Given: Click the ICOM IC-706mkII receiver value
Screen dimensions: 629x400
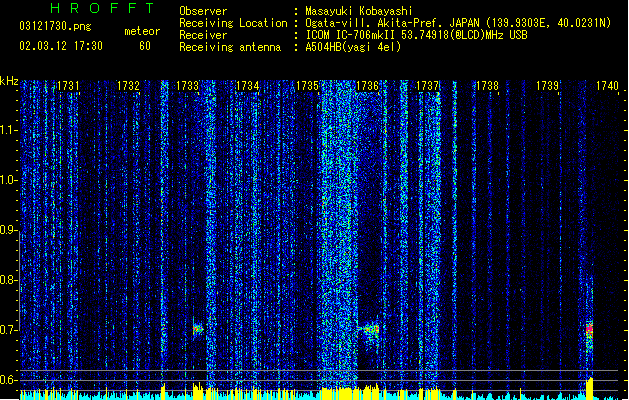Looking at the screenshot, I should pyautogui.click(x=416, y=35).
